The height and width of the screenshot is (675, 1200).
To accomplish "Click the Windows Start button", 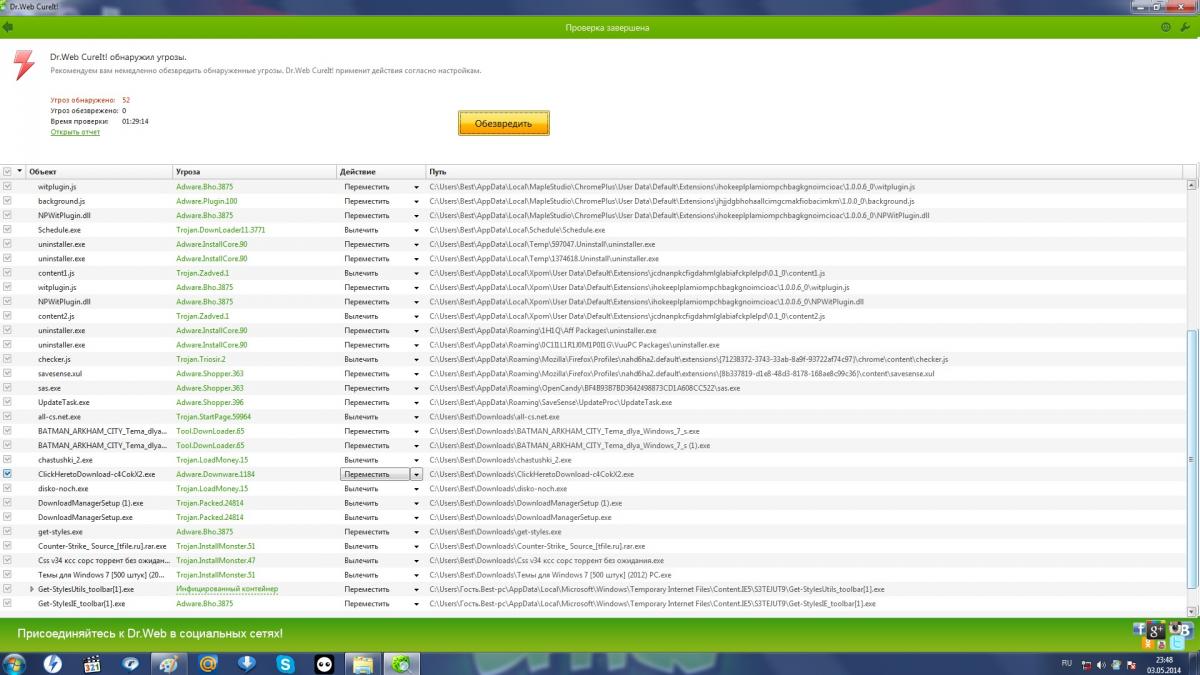I will pos(15,663).
